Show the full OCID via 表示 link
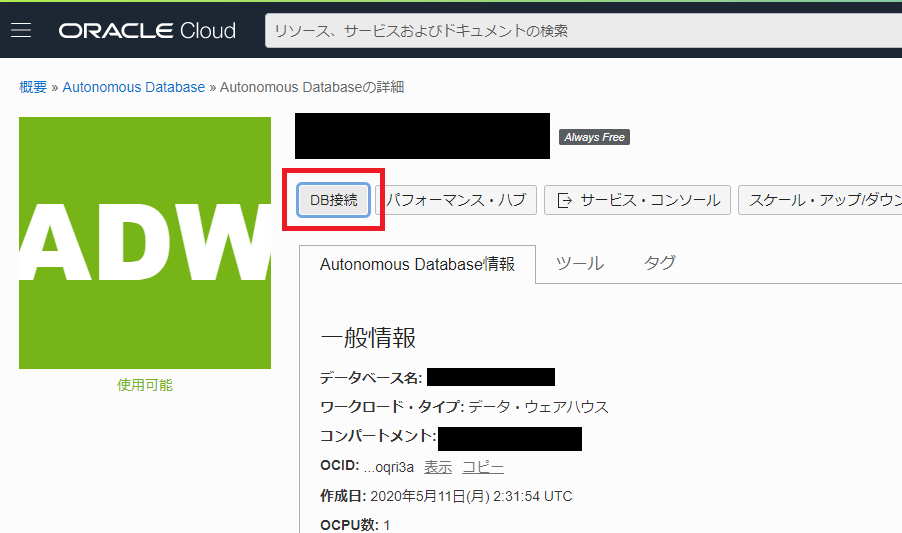 pyautogui.click(x=438, y=467)
